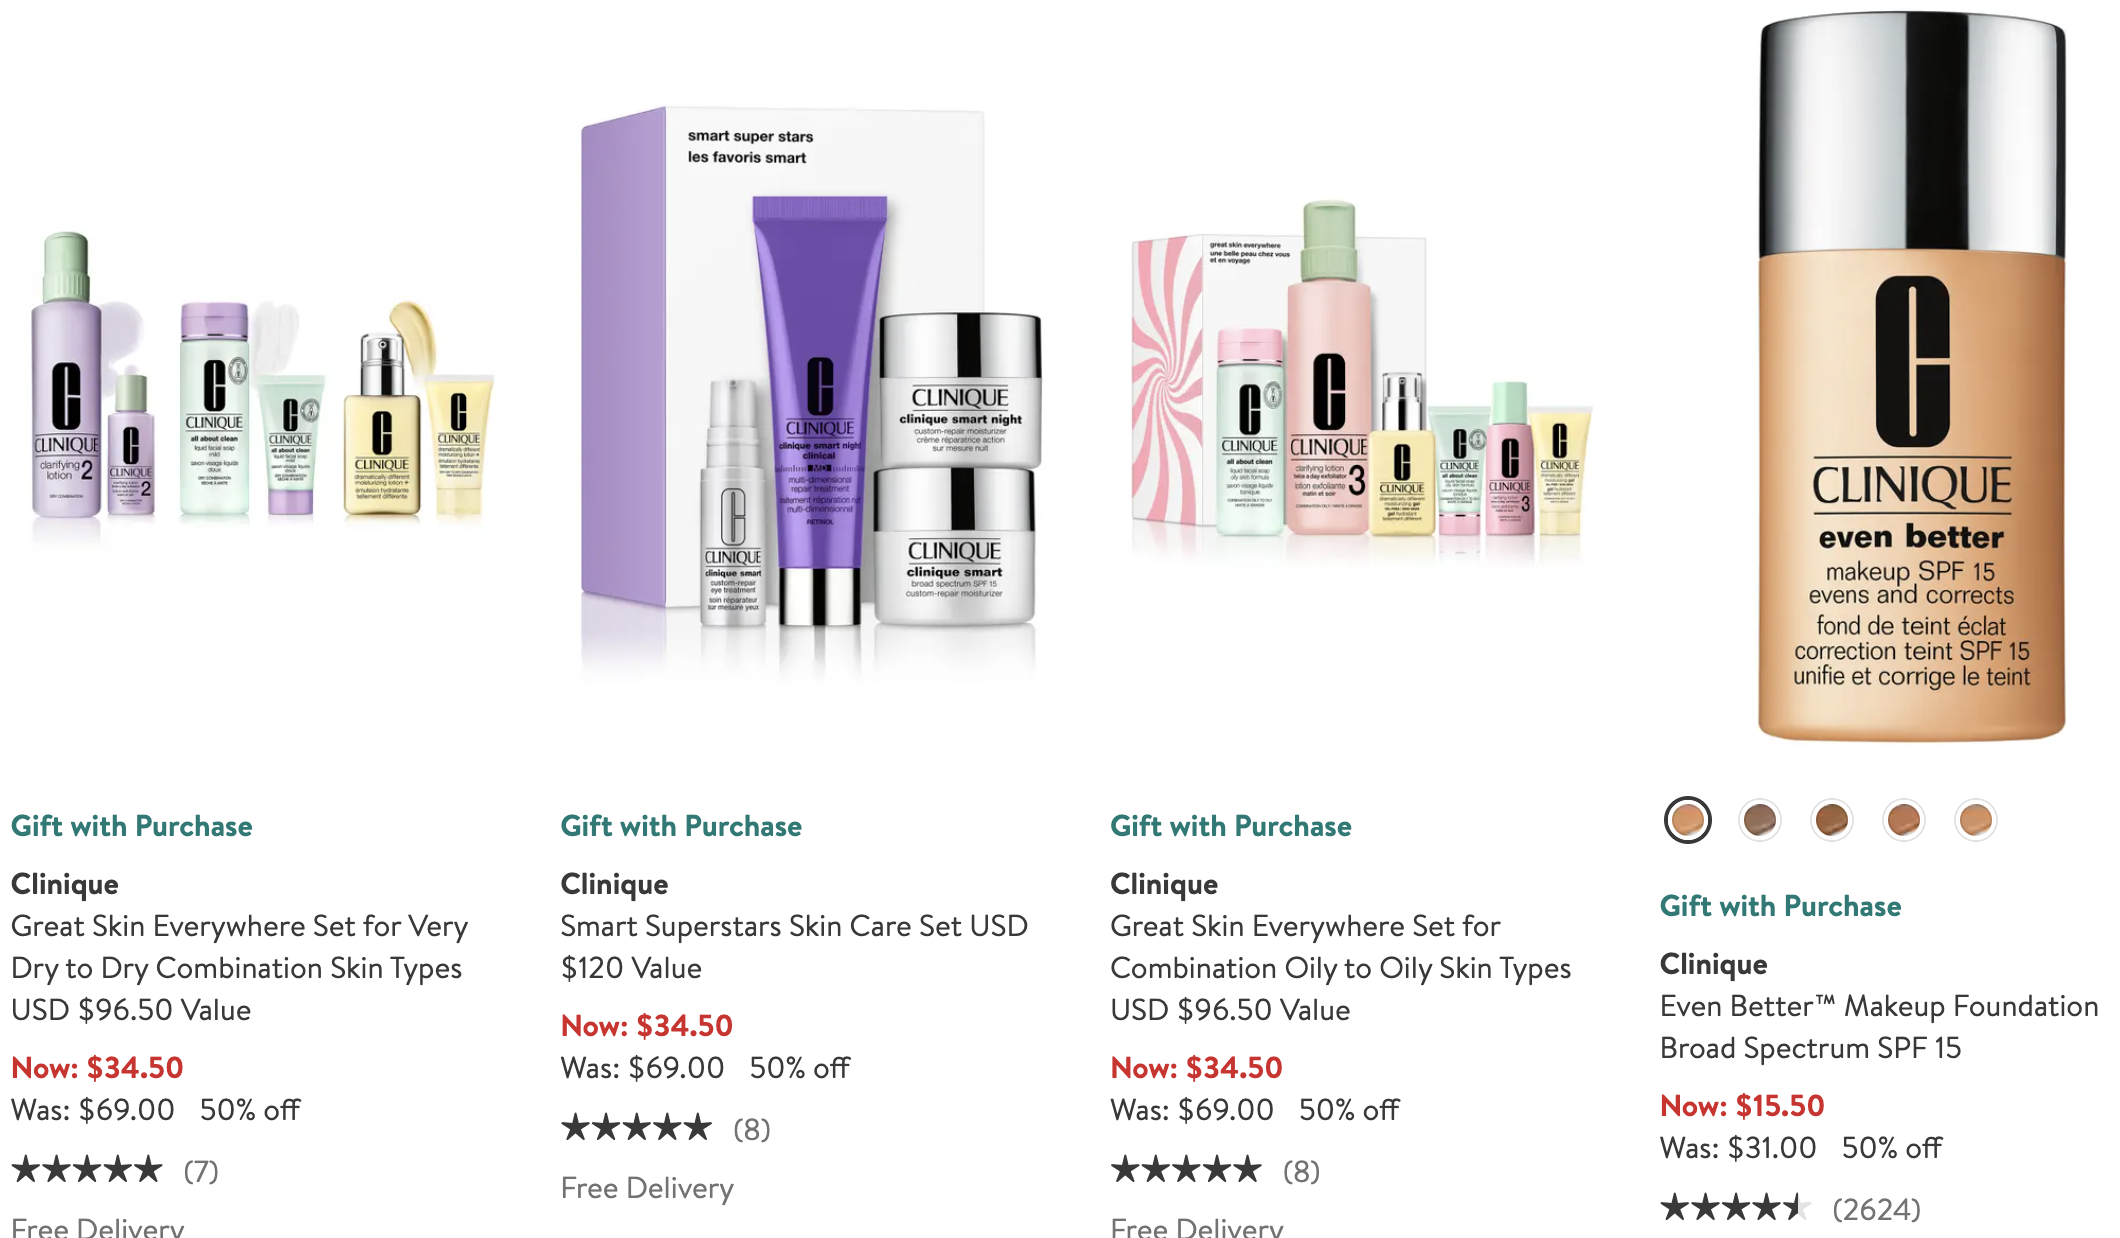View the five-star rating with 7 reviews

[115, 1170]
